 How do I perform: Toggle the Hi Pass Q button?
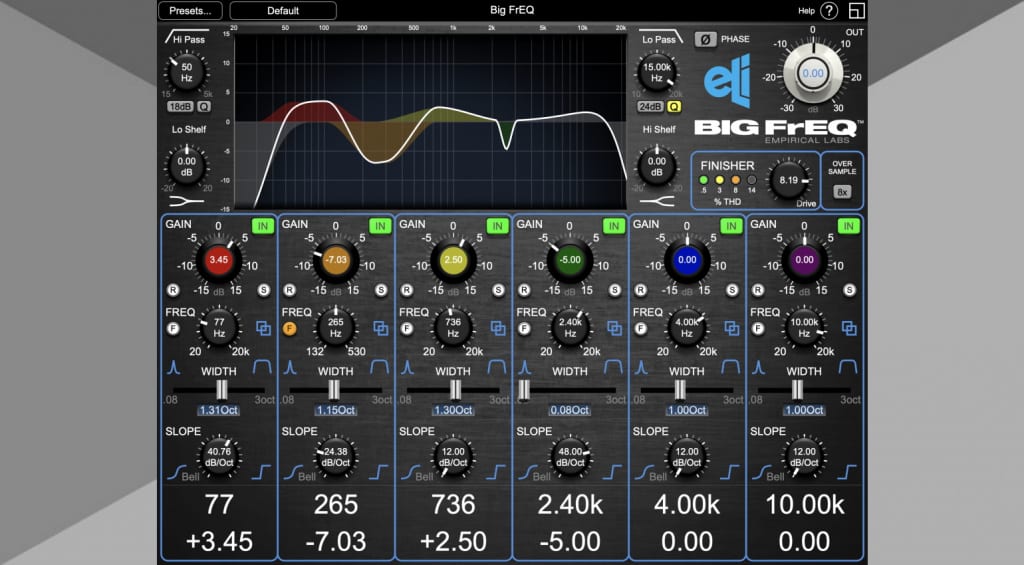coord(204,106)
